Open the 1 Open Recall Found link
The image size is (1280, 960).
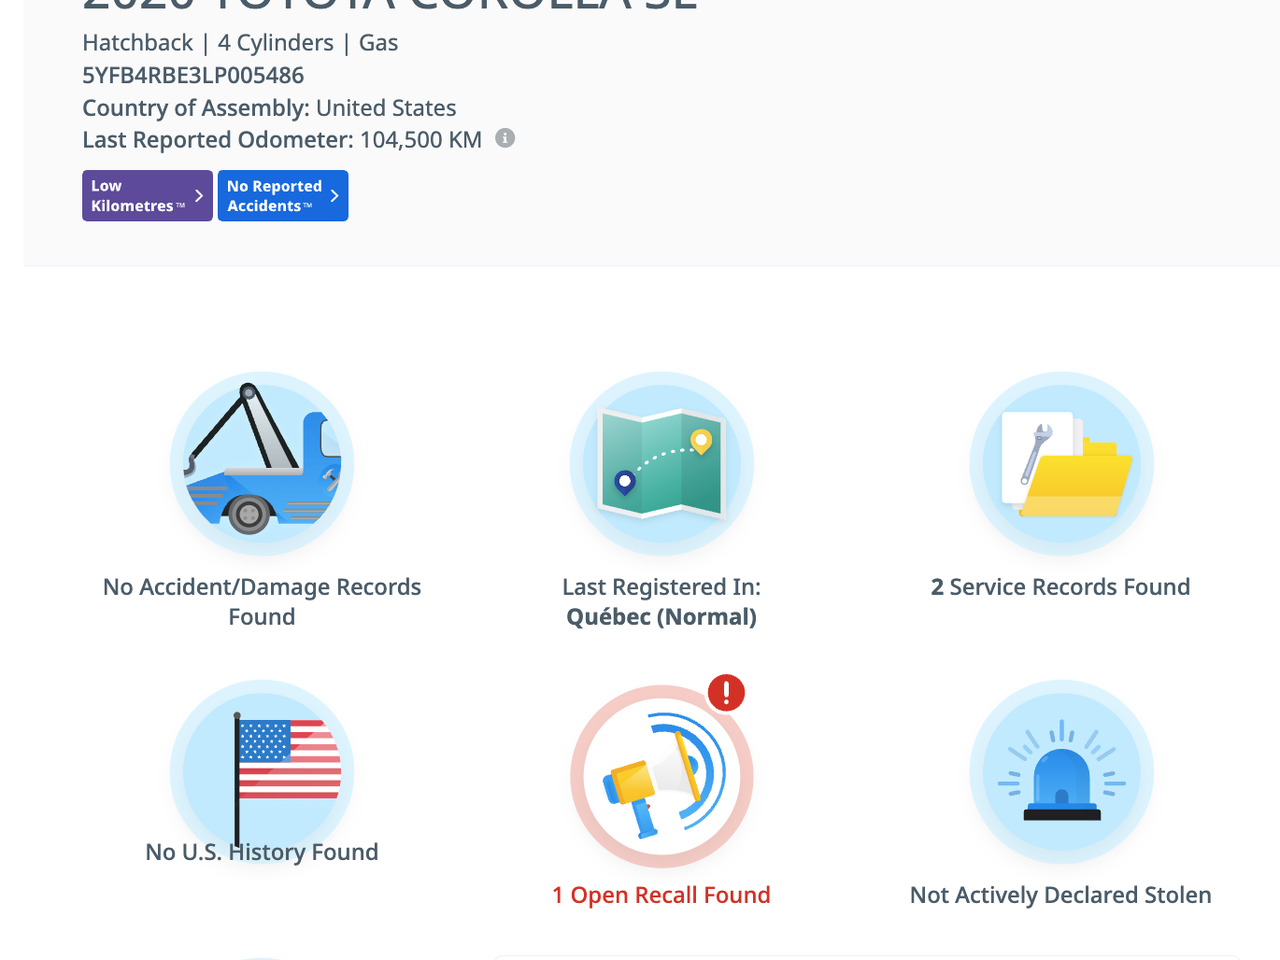tap(661, 895)
